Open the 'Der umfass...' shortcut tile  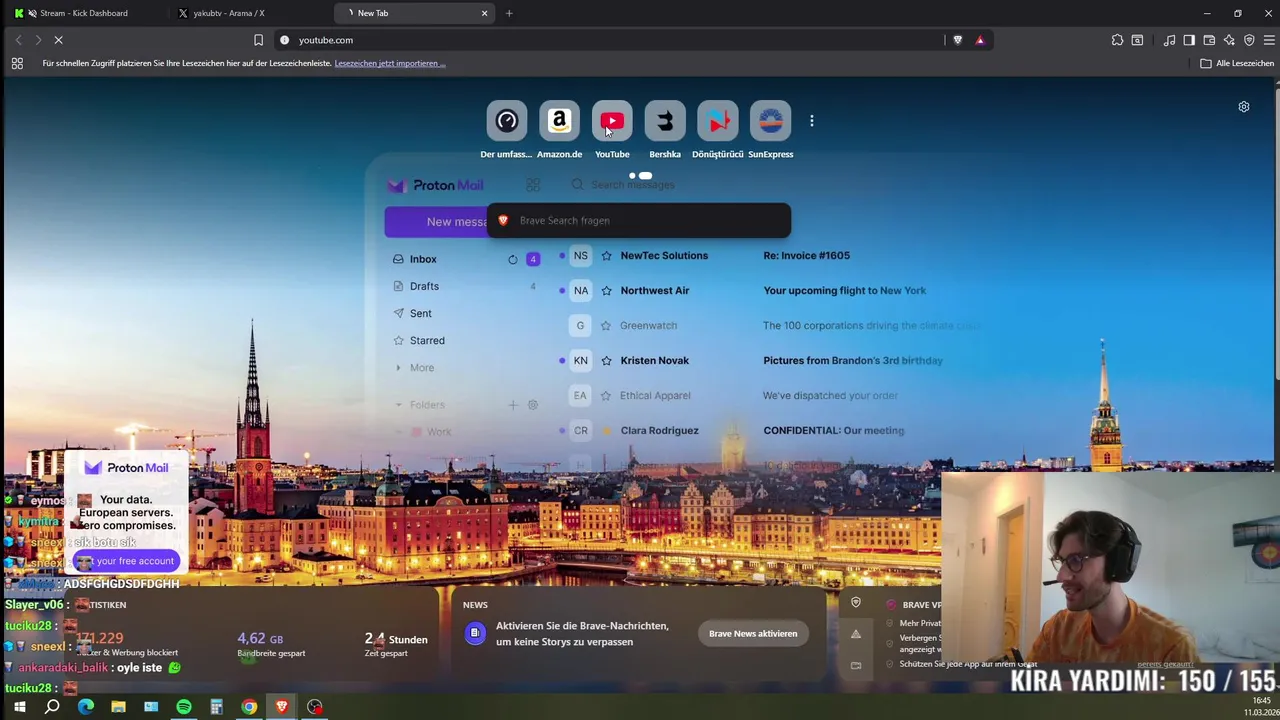507,121
